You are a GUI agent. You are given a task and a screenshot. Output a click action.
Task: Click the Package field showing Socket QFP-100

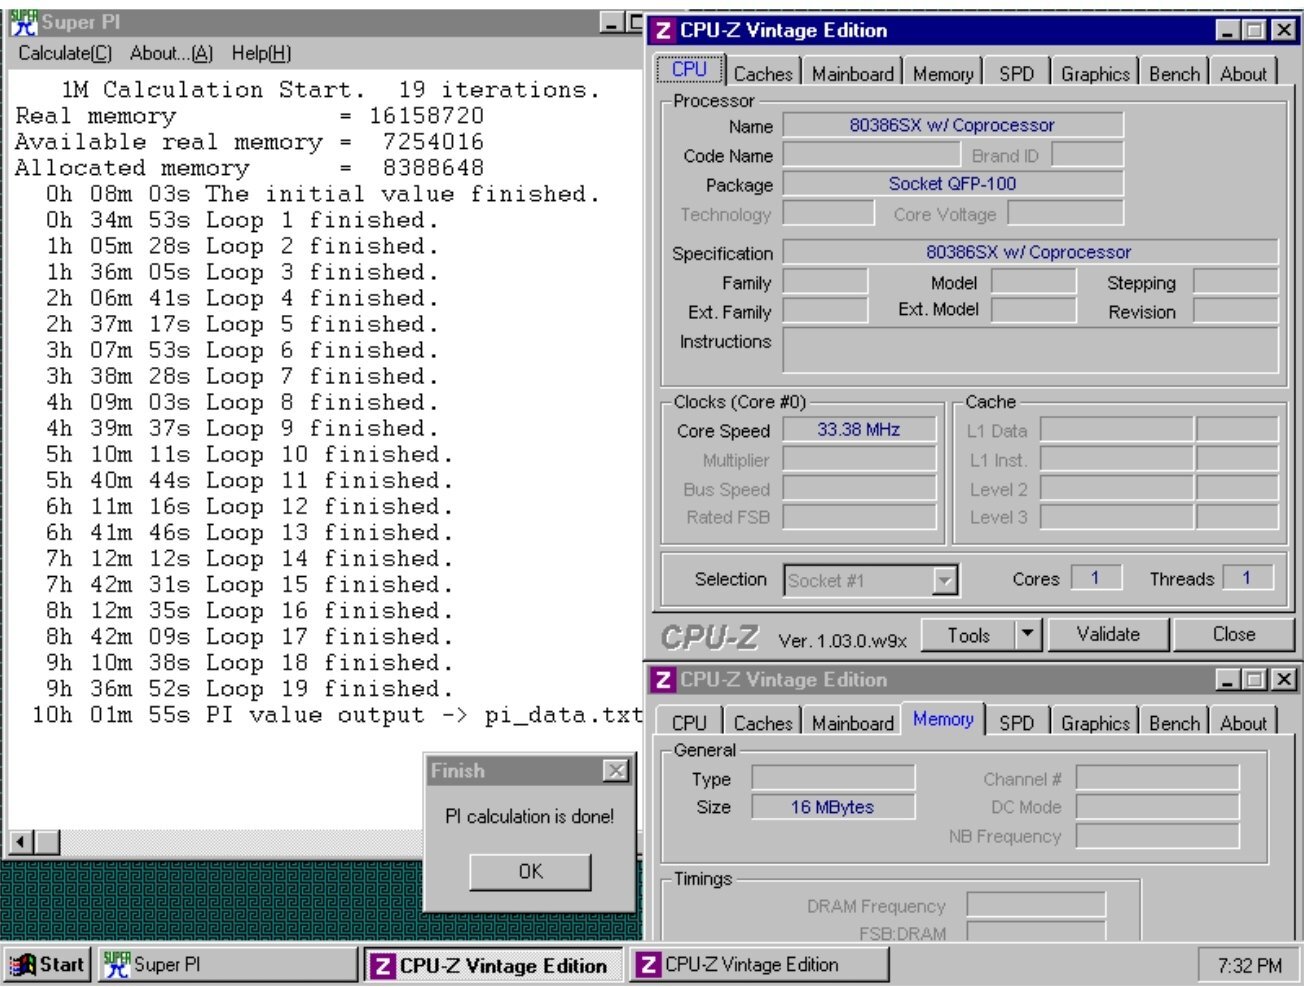(x=952, y=184)
